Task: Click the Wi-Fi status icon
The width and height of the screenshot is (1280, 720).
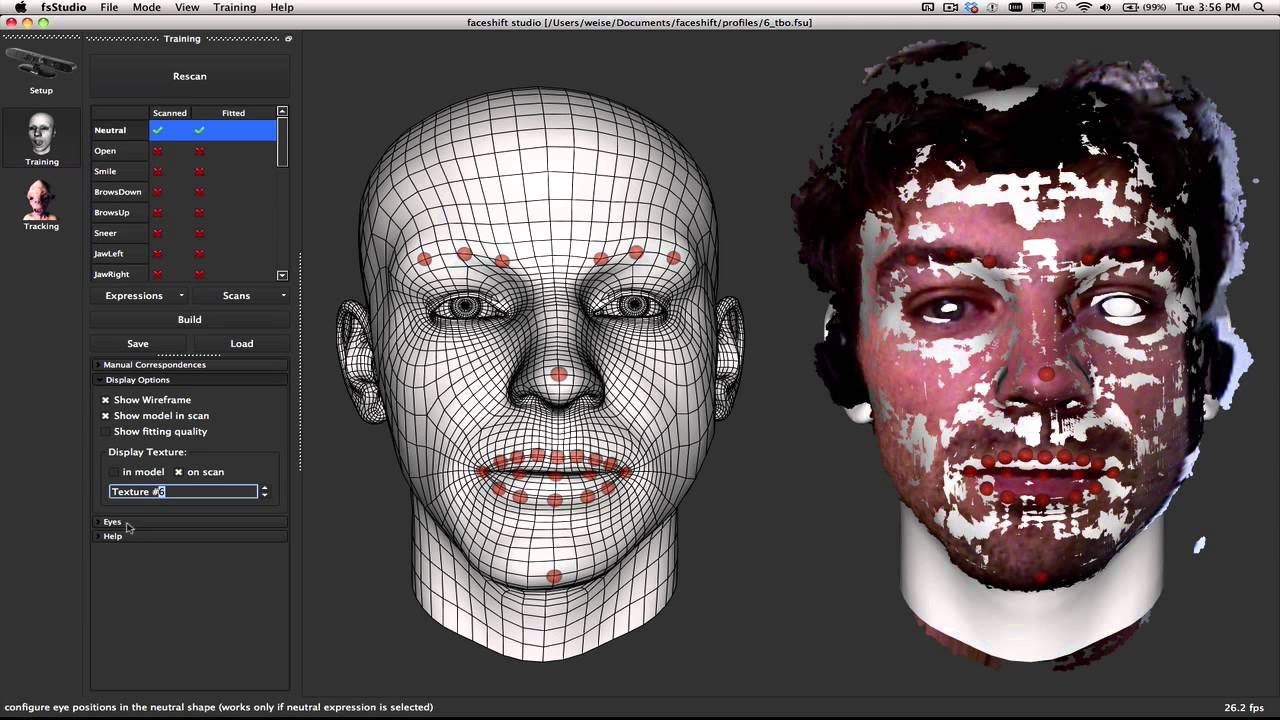Action: pos(1084,7)
